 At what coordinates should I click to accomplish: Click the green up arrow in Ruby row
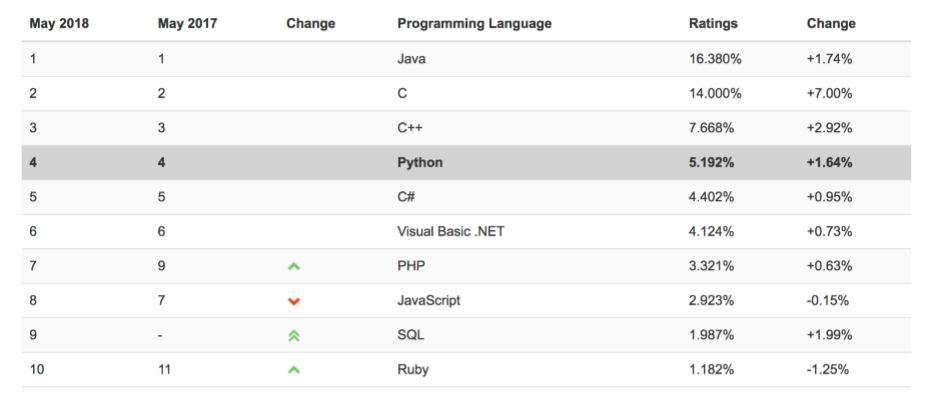(x=294, y=370)
